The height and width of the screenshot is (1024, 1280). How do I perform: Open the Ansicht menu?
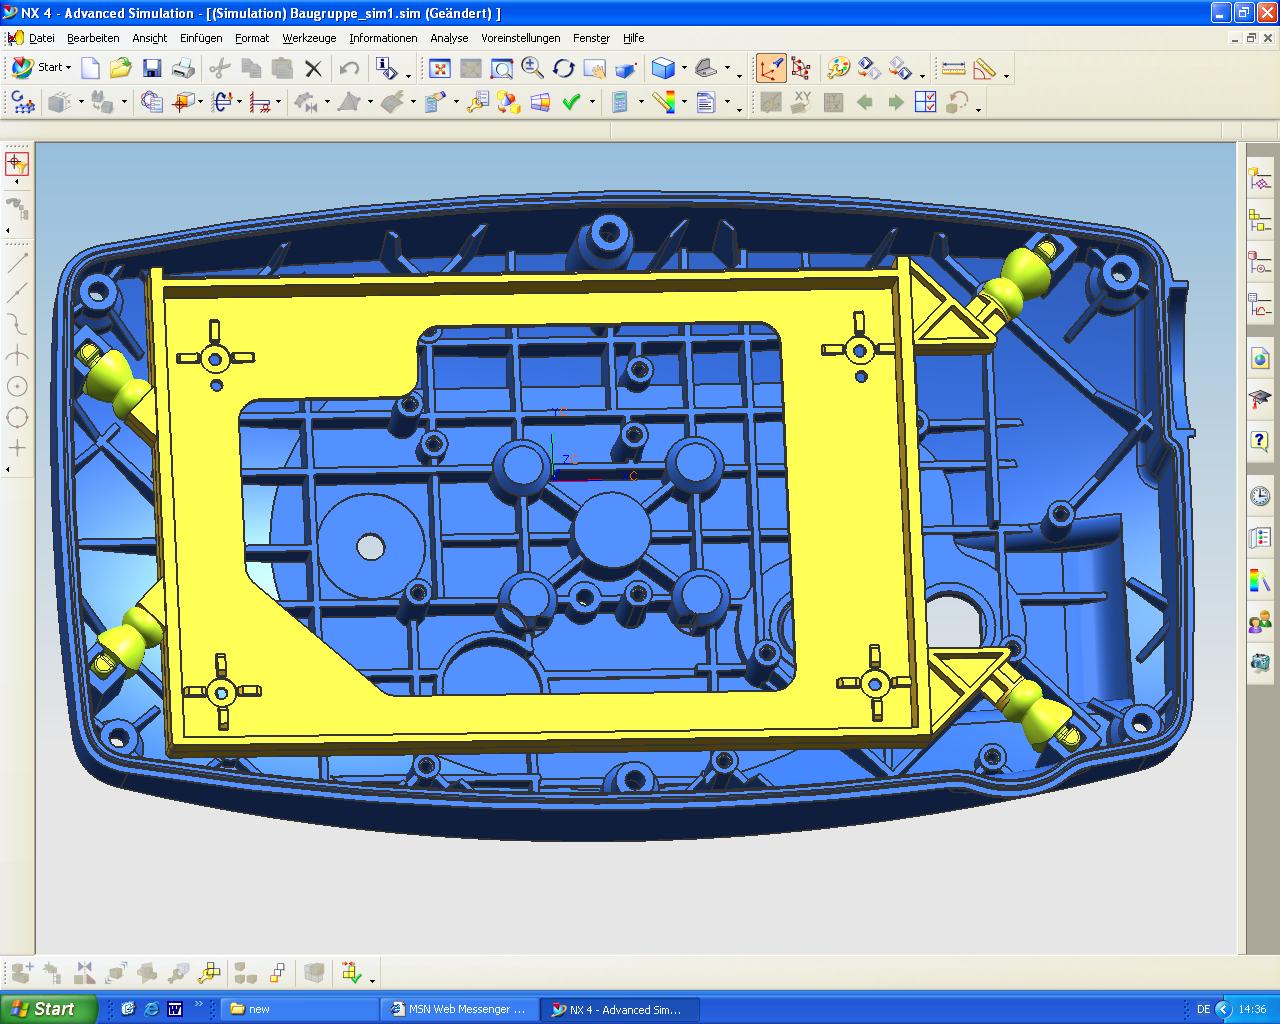click(x=150, y=38)
